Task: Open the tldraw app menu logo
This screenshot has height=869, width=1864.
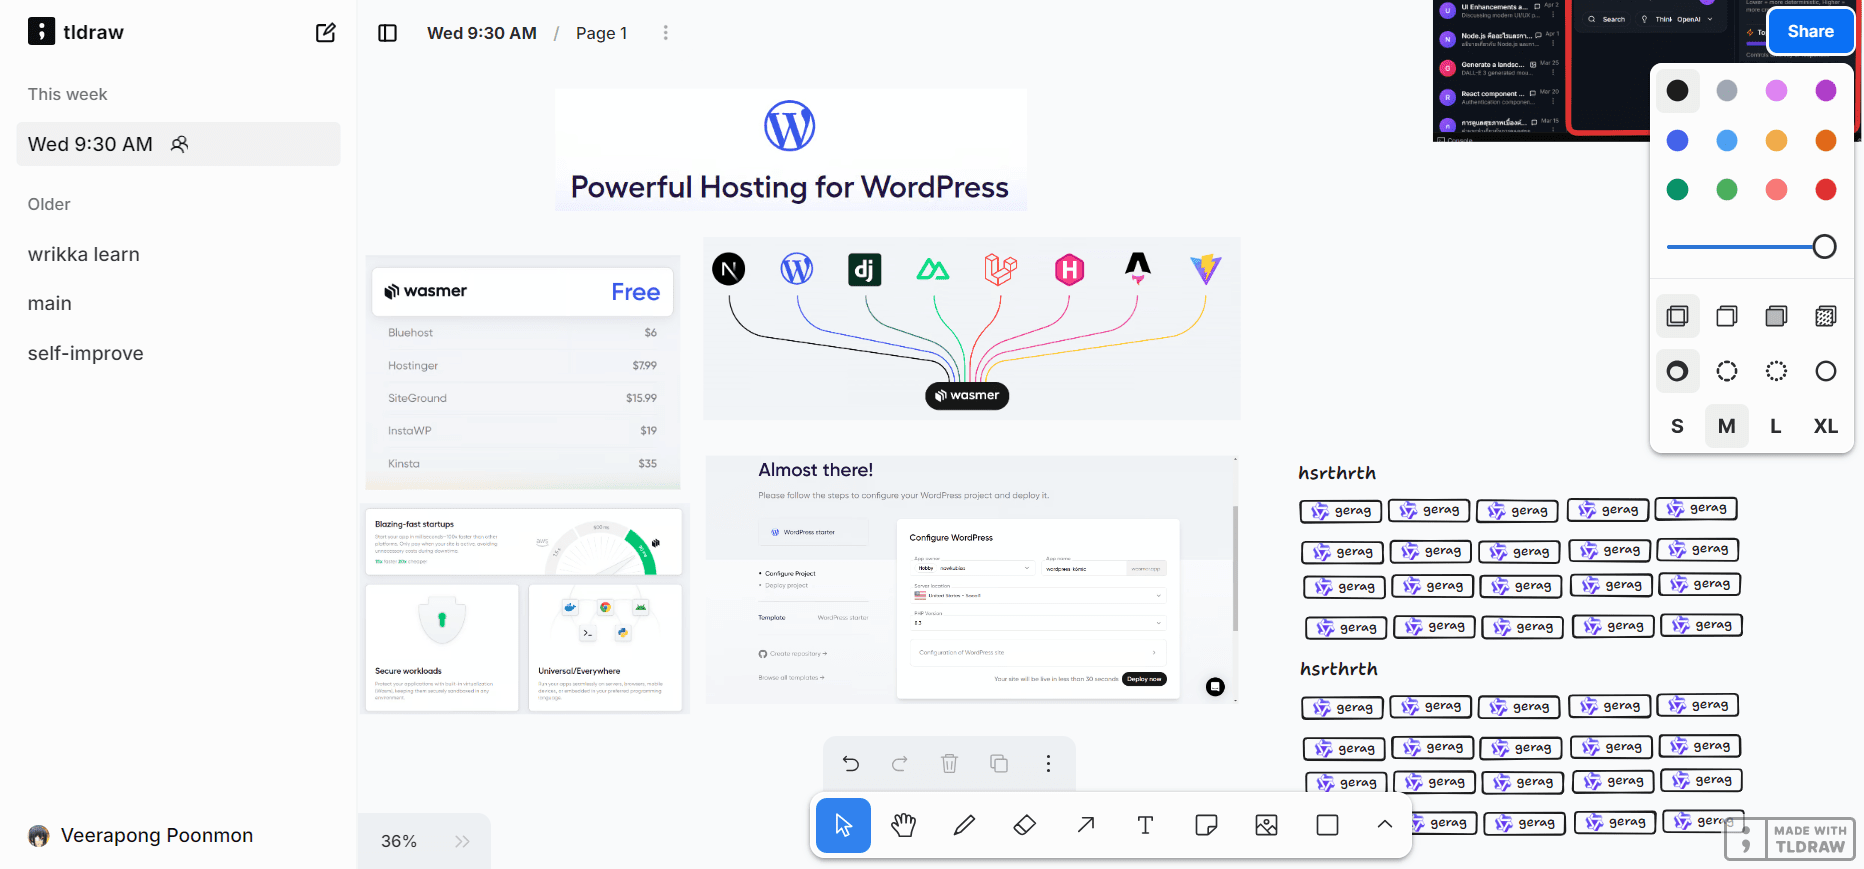Action: (41, 32)
